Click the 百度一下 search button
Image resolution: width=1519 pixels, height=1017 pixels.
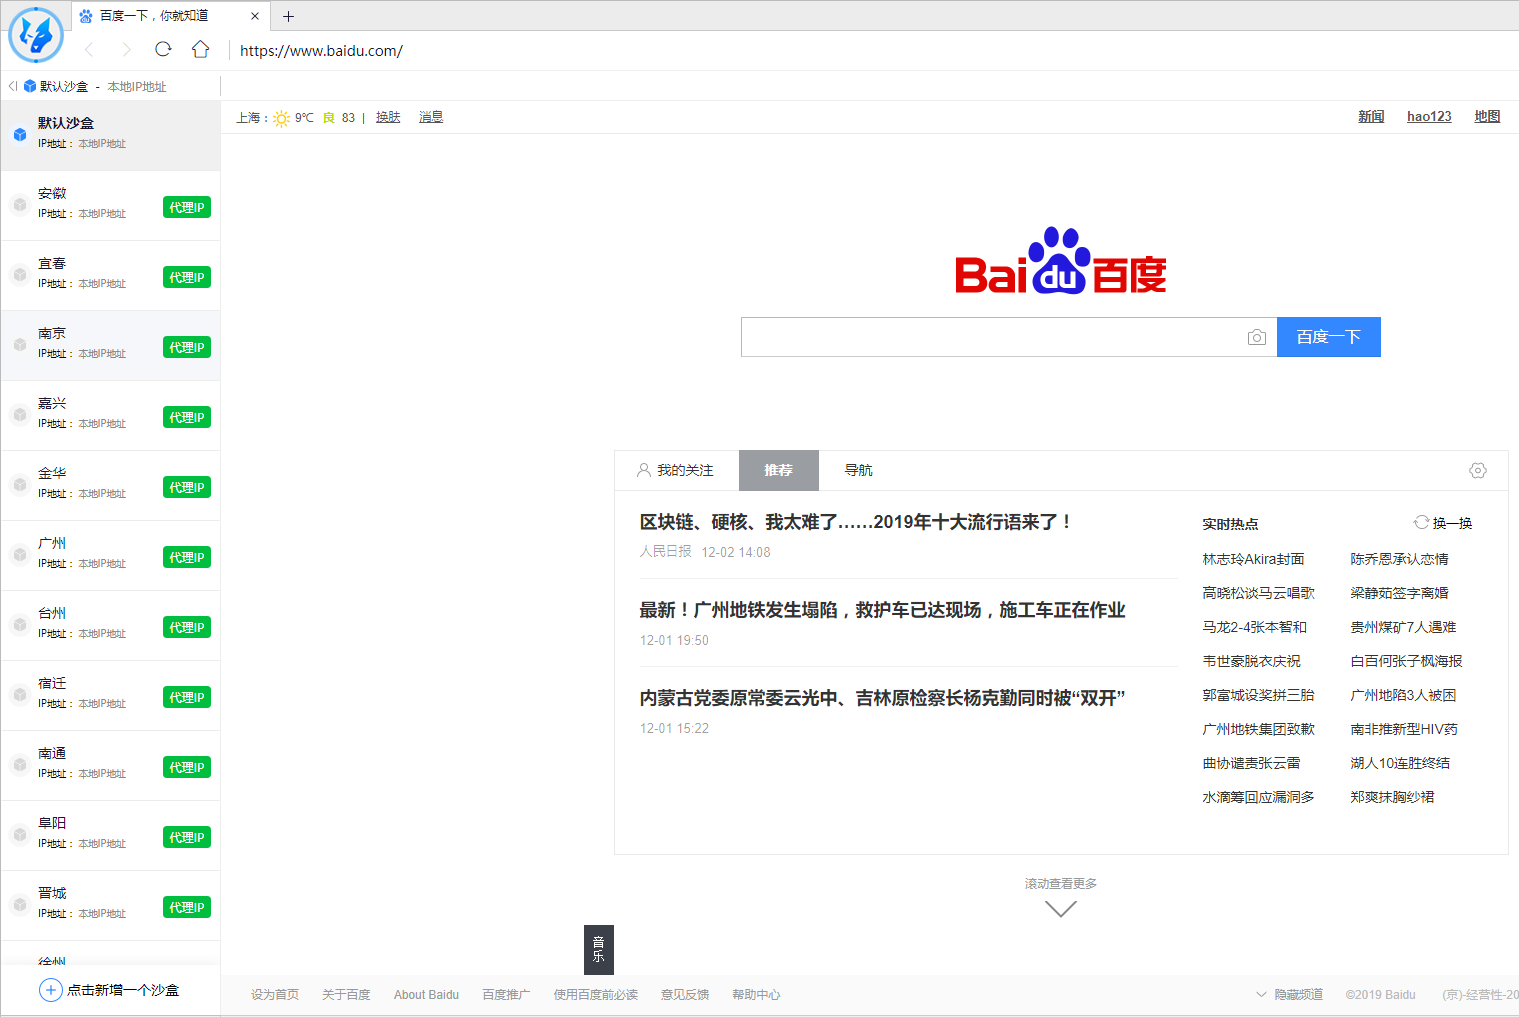(1329, 337)
